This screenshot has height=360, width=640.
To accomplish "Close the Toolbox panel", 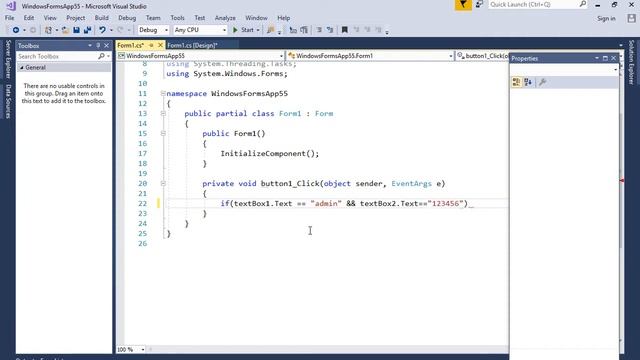I will (107, 46).
